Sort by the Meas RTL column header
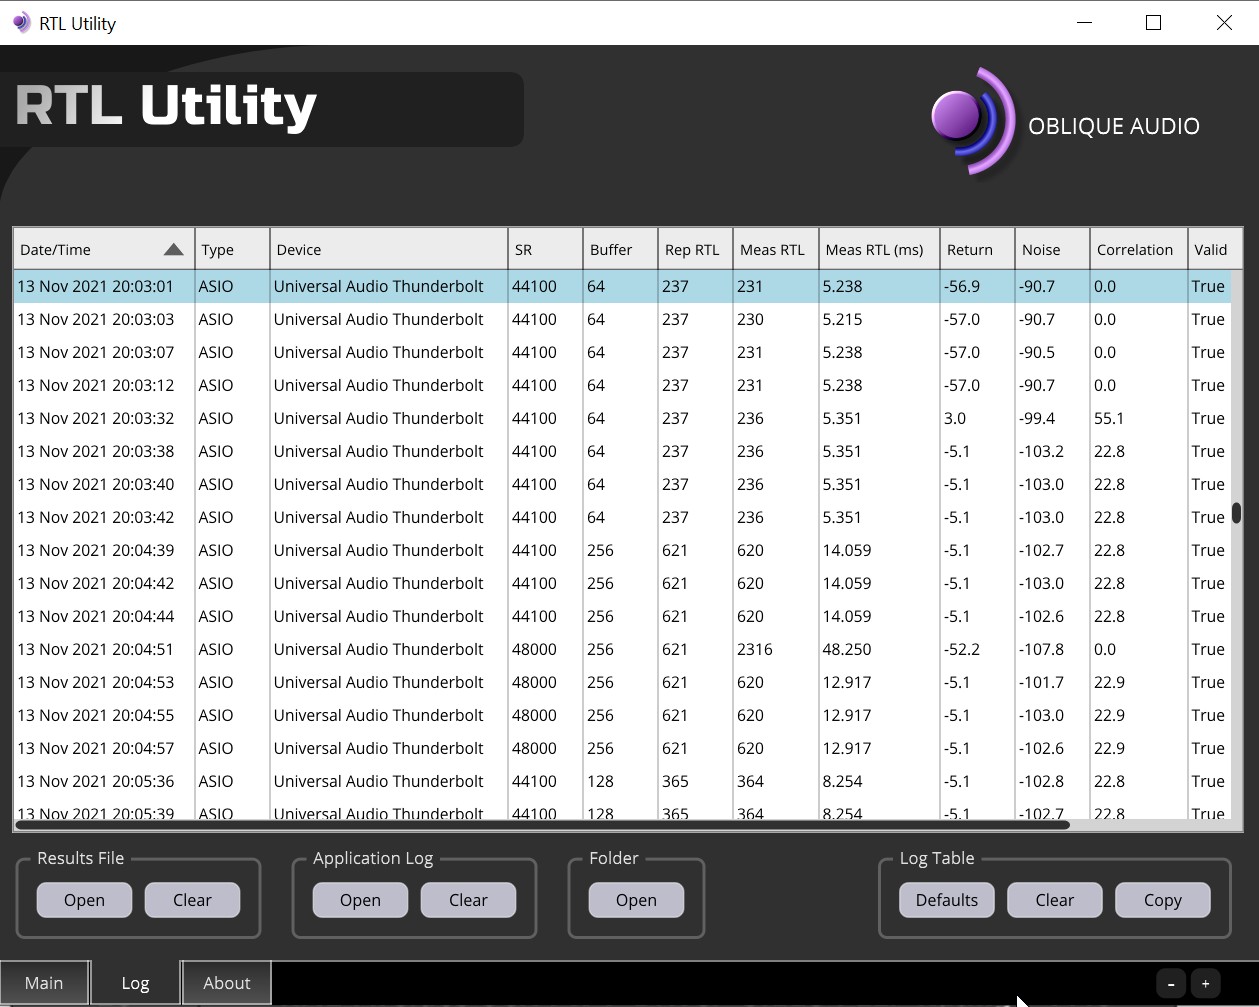1259x1007 pixels. click(775, 249)
